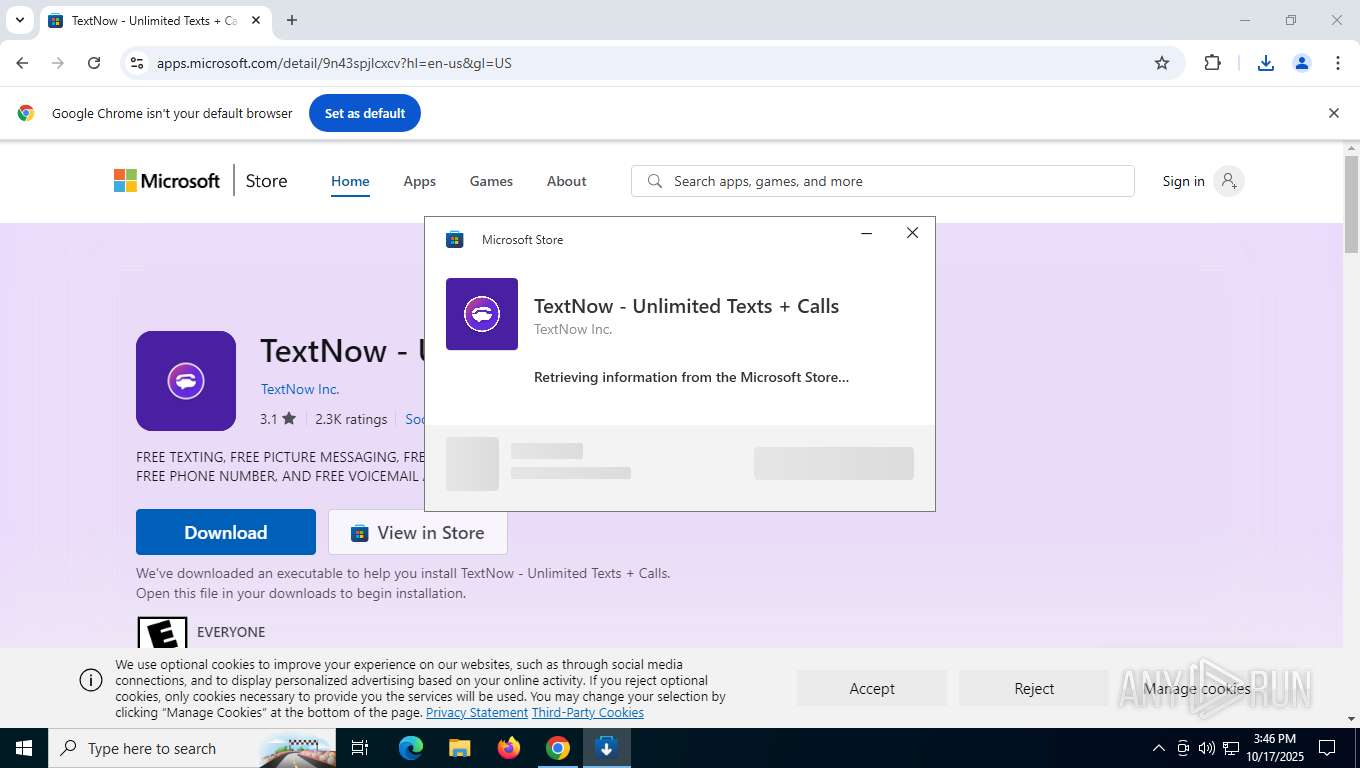
Task: Click the 2.3K ratings text
Action: pos(351,419)
